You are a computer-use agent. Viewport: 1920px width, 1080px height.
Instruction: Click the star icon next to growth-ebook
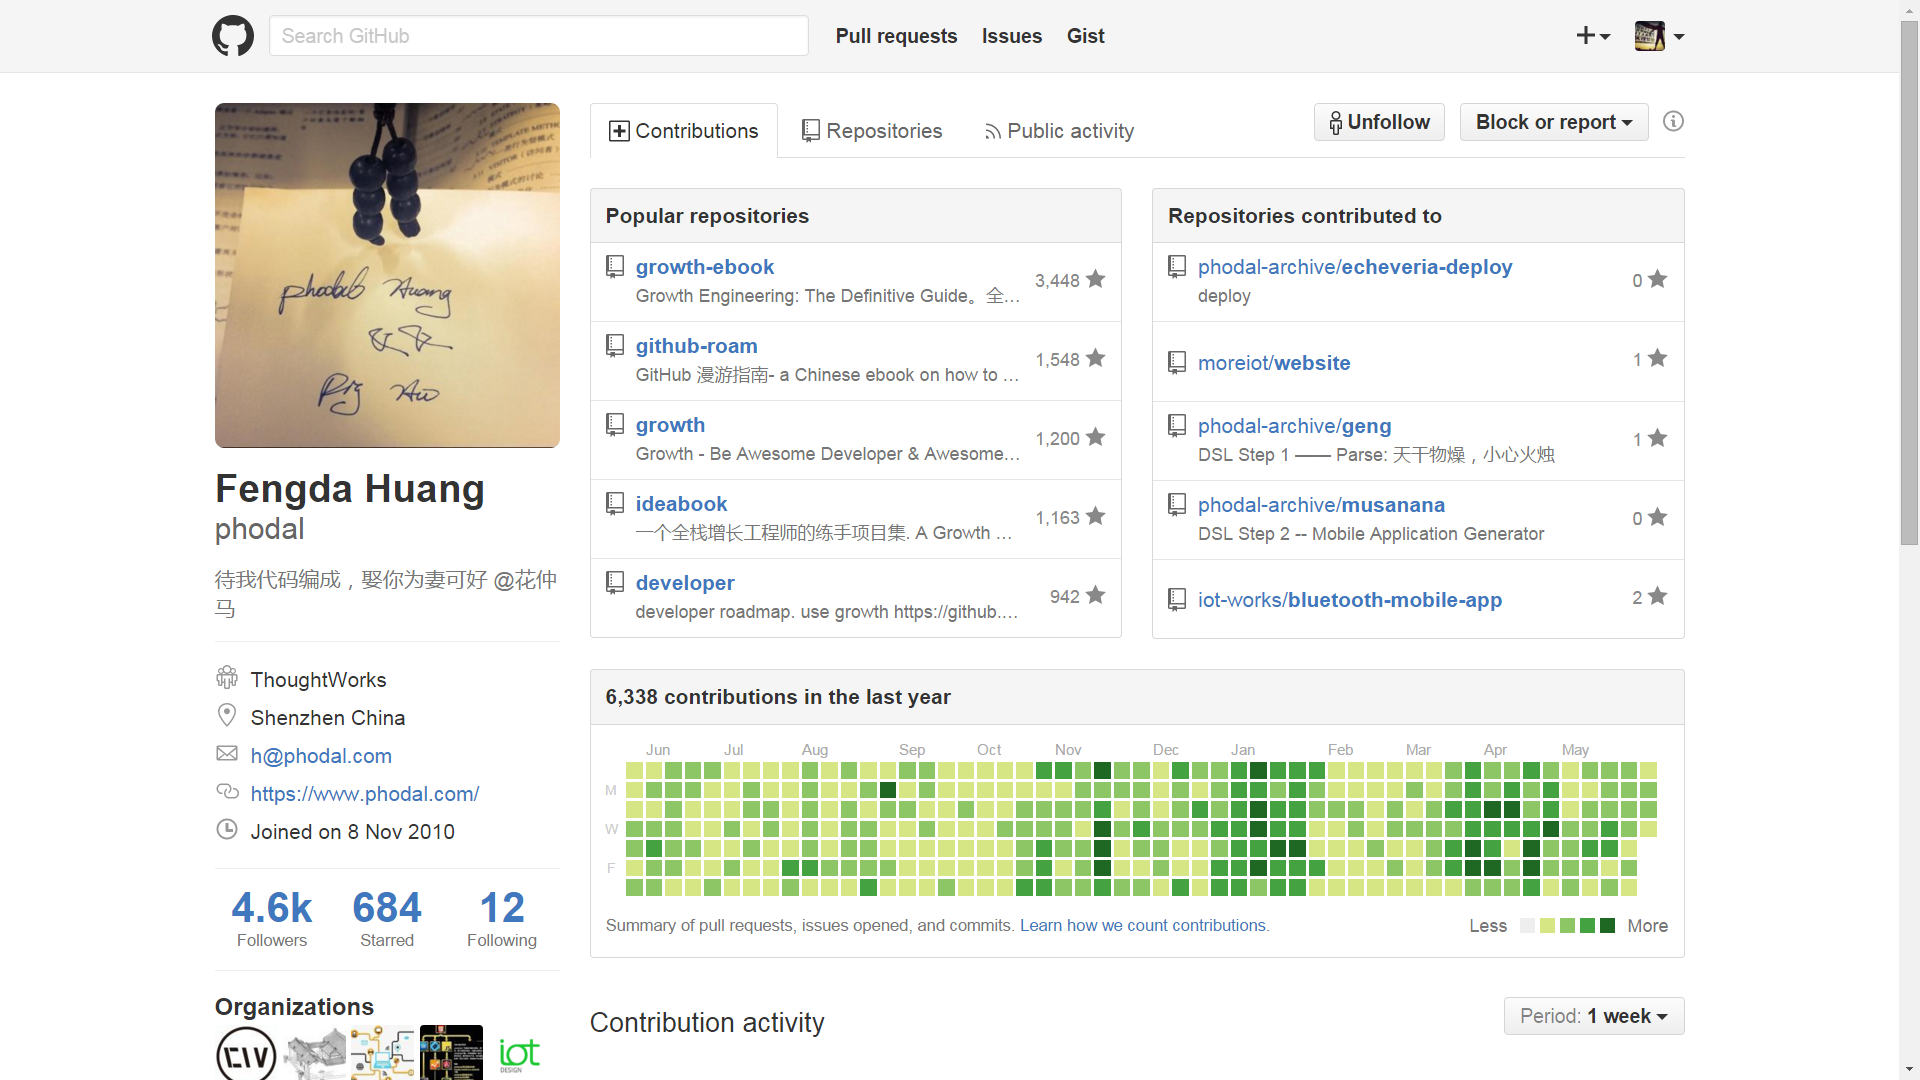click(x=1096, y=280)
